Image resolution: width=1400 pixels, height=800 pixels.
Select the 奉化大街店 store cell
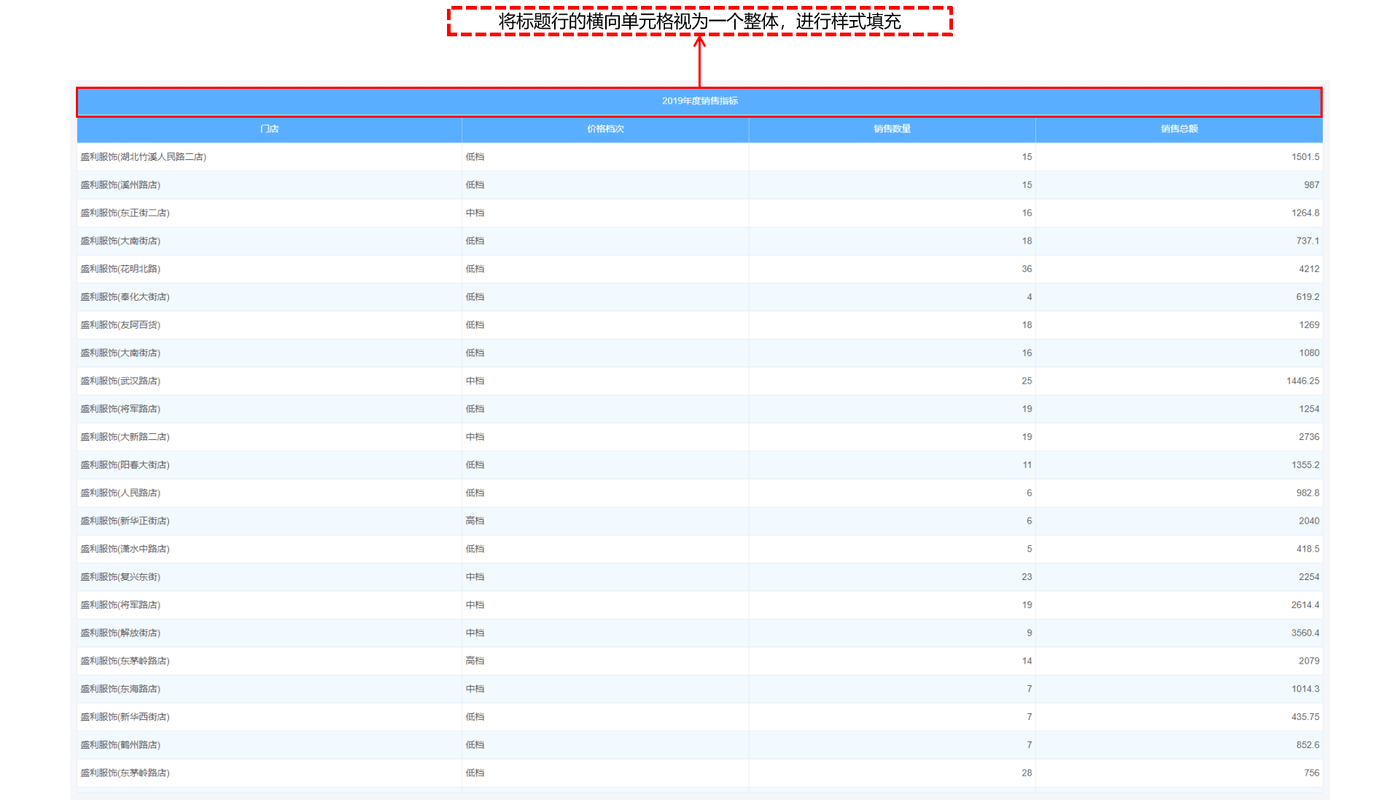tap(125, 297)
